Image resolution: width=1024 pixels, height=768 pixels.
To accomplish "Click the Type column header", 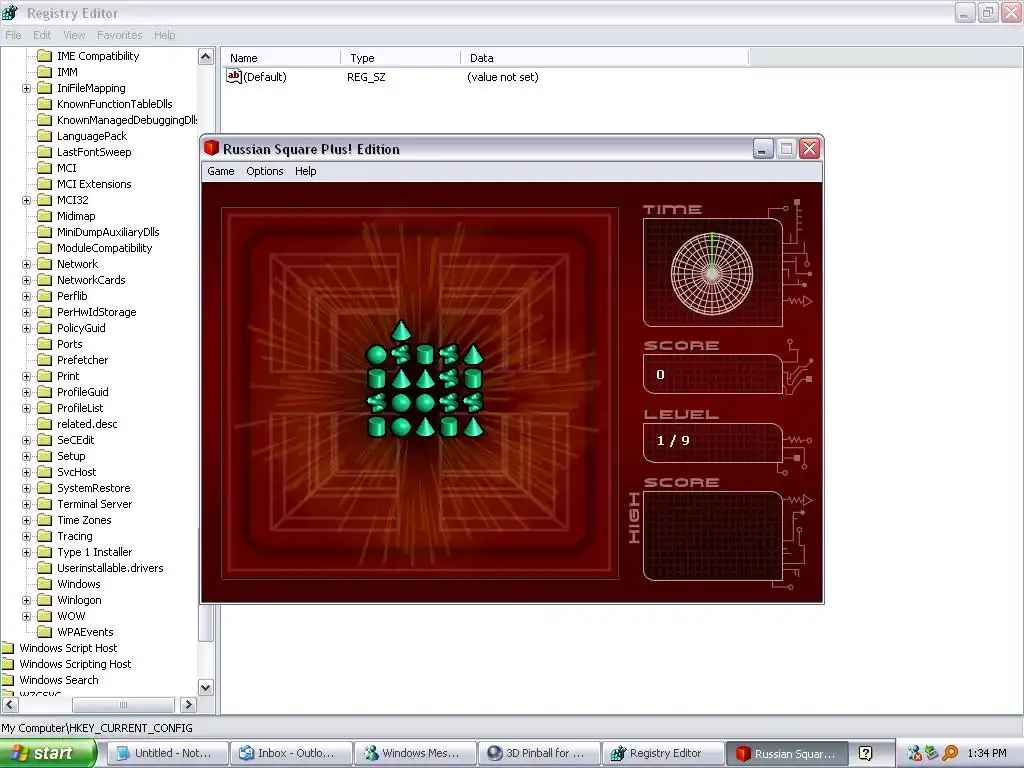I will [400, 57].
